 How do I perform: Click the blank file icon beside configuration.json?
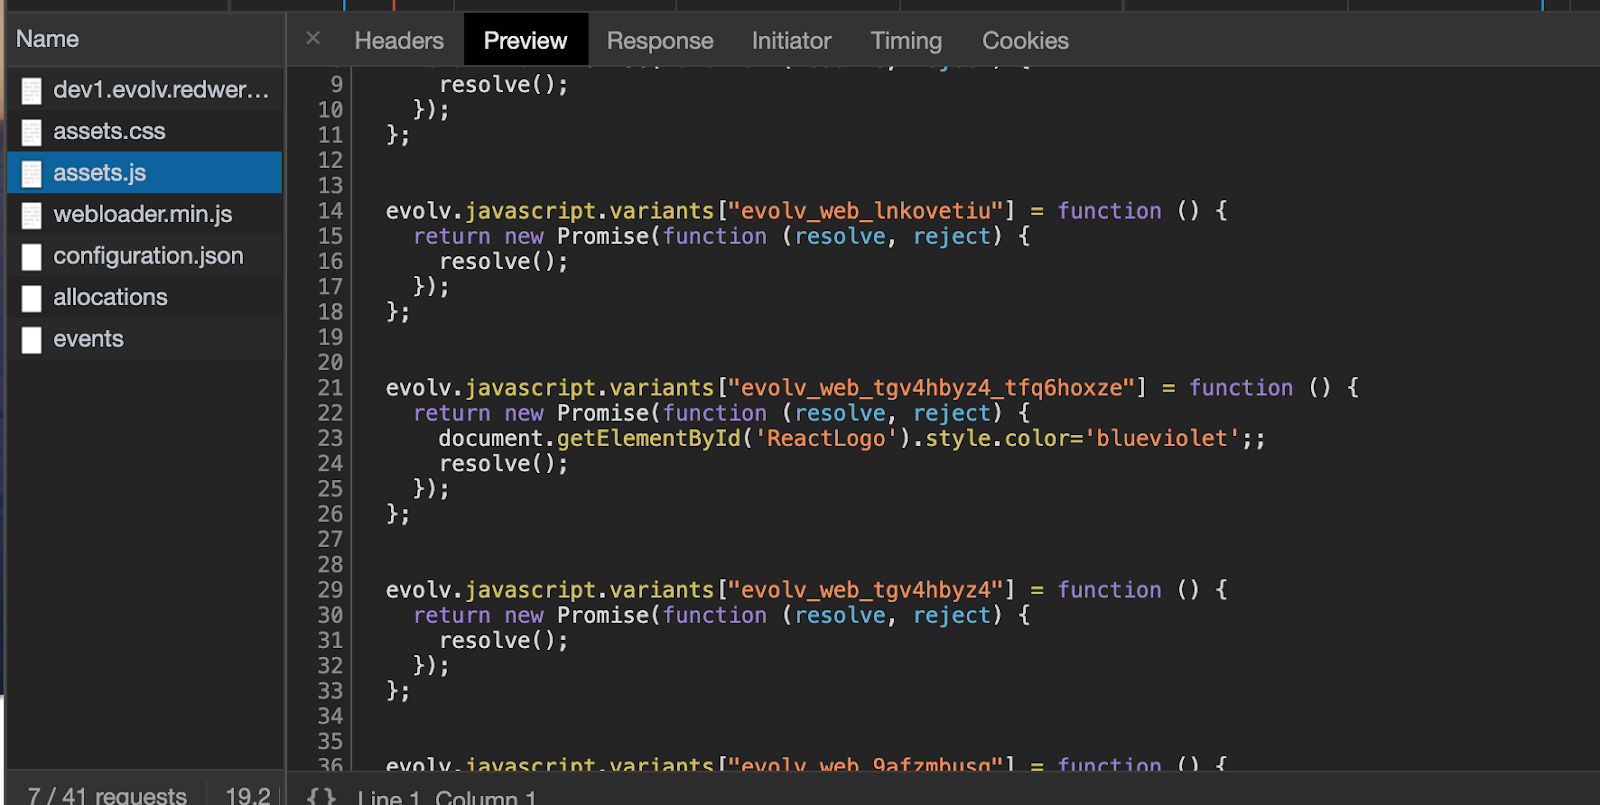(32, 257)
